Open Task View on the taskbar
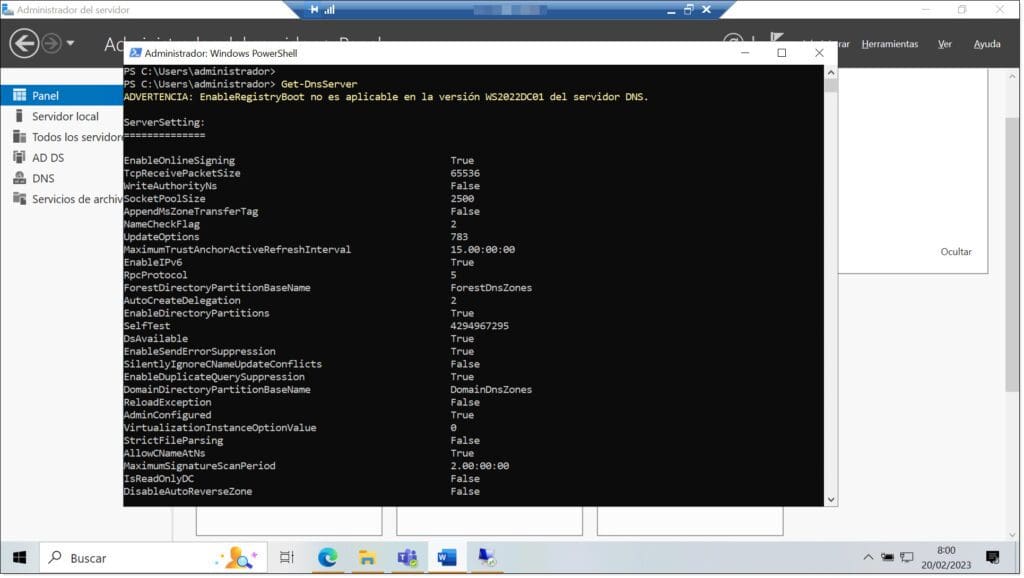This screenshot has width=1024, height=578. [287, 557]
